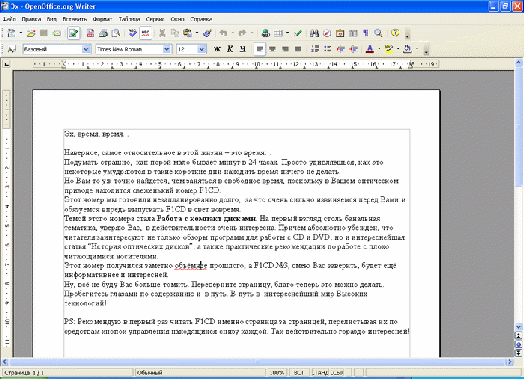
Task: Expand the paragraph style dropdown
Action: [86, 49]
